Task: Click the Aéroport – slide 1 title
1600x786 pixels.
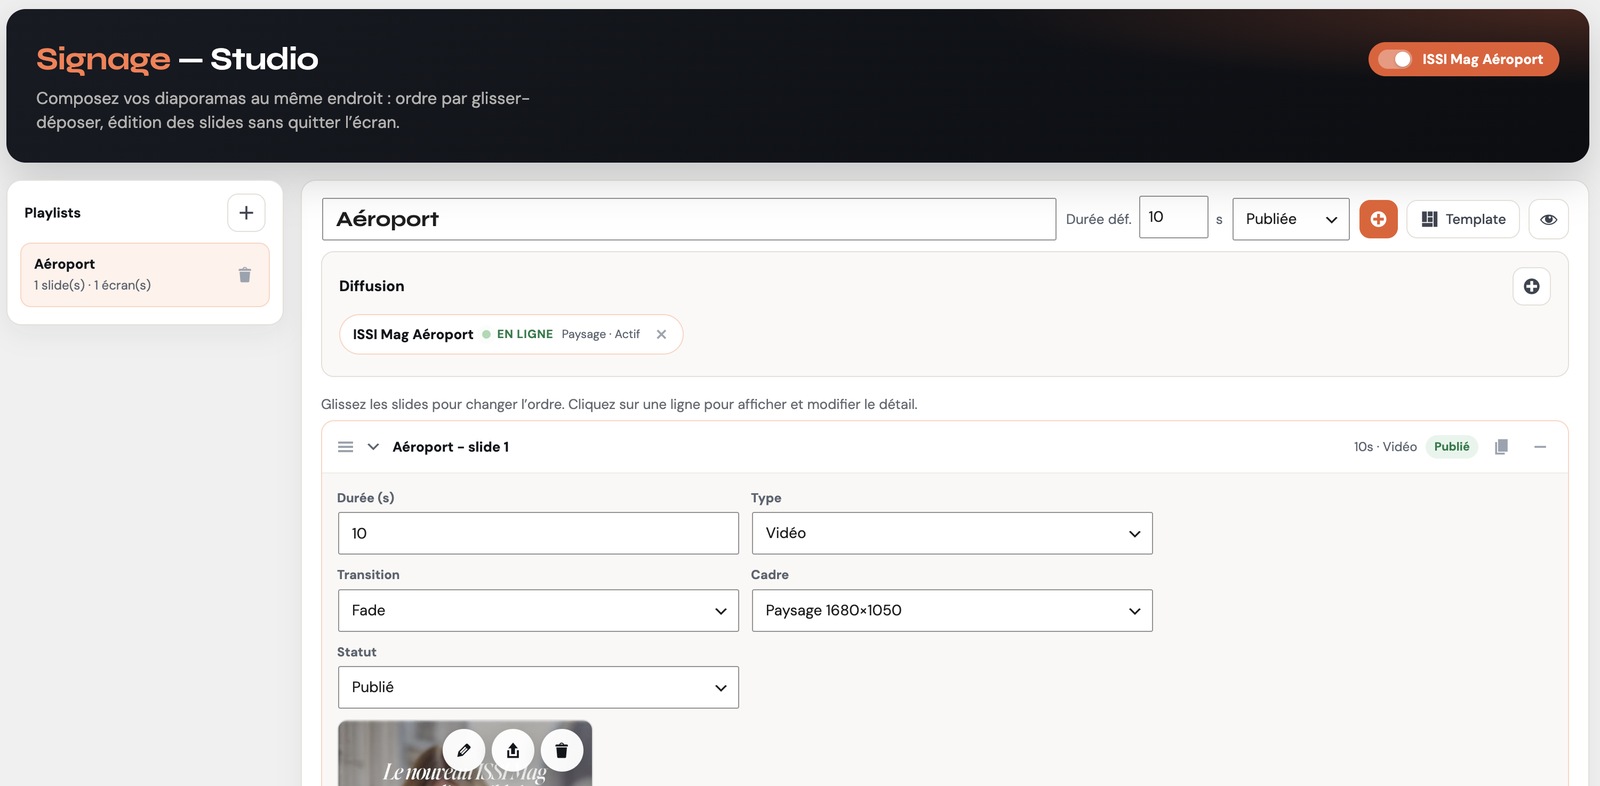Action: click(x=451, y=447)
